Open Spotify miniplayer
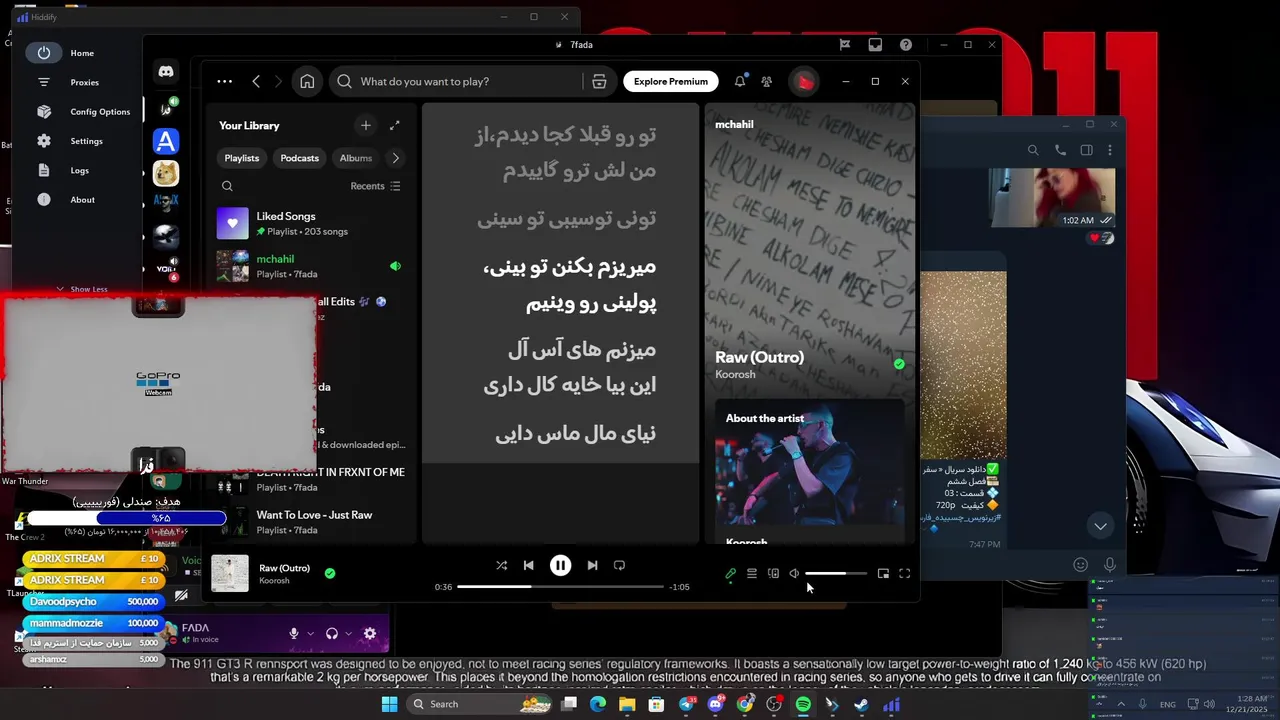The width and height of the screenshot is (1280, 720). coord(883,574)
